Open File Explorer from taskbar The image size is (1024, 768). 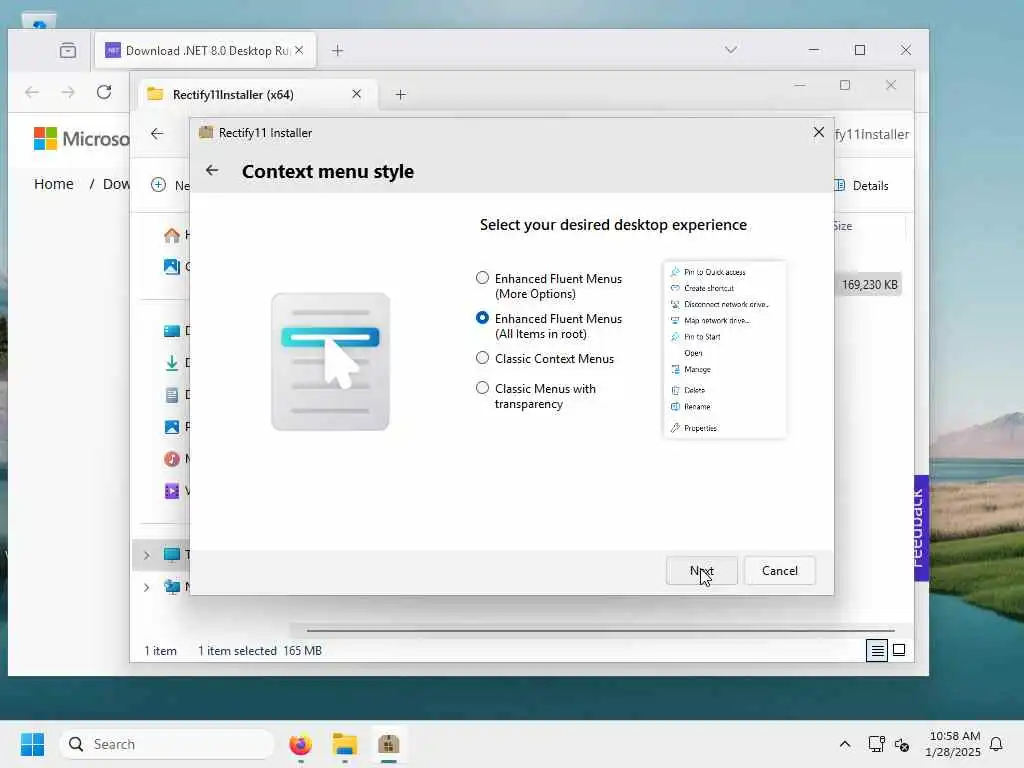345,744
